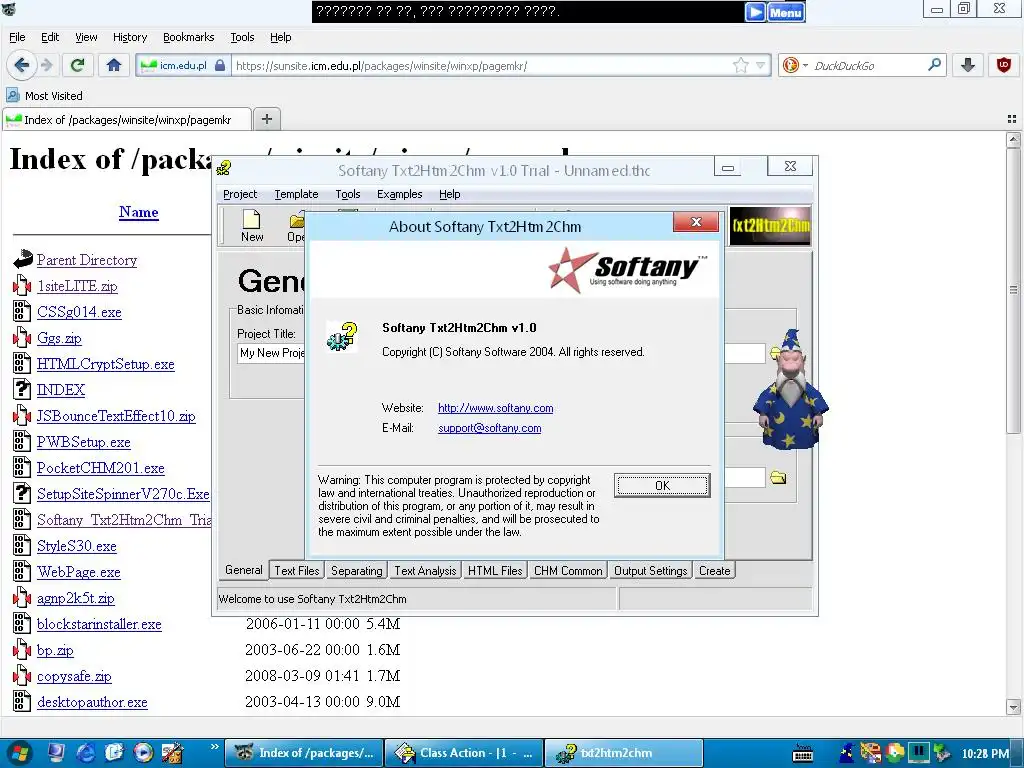1024x768 pixels.
Task: Click the tab groups grid button at right of tab bar
Action: click(1012, 119)
